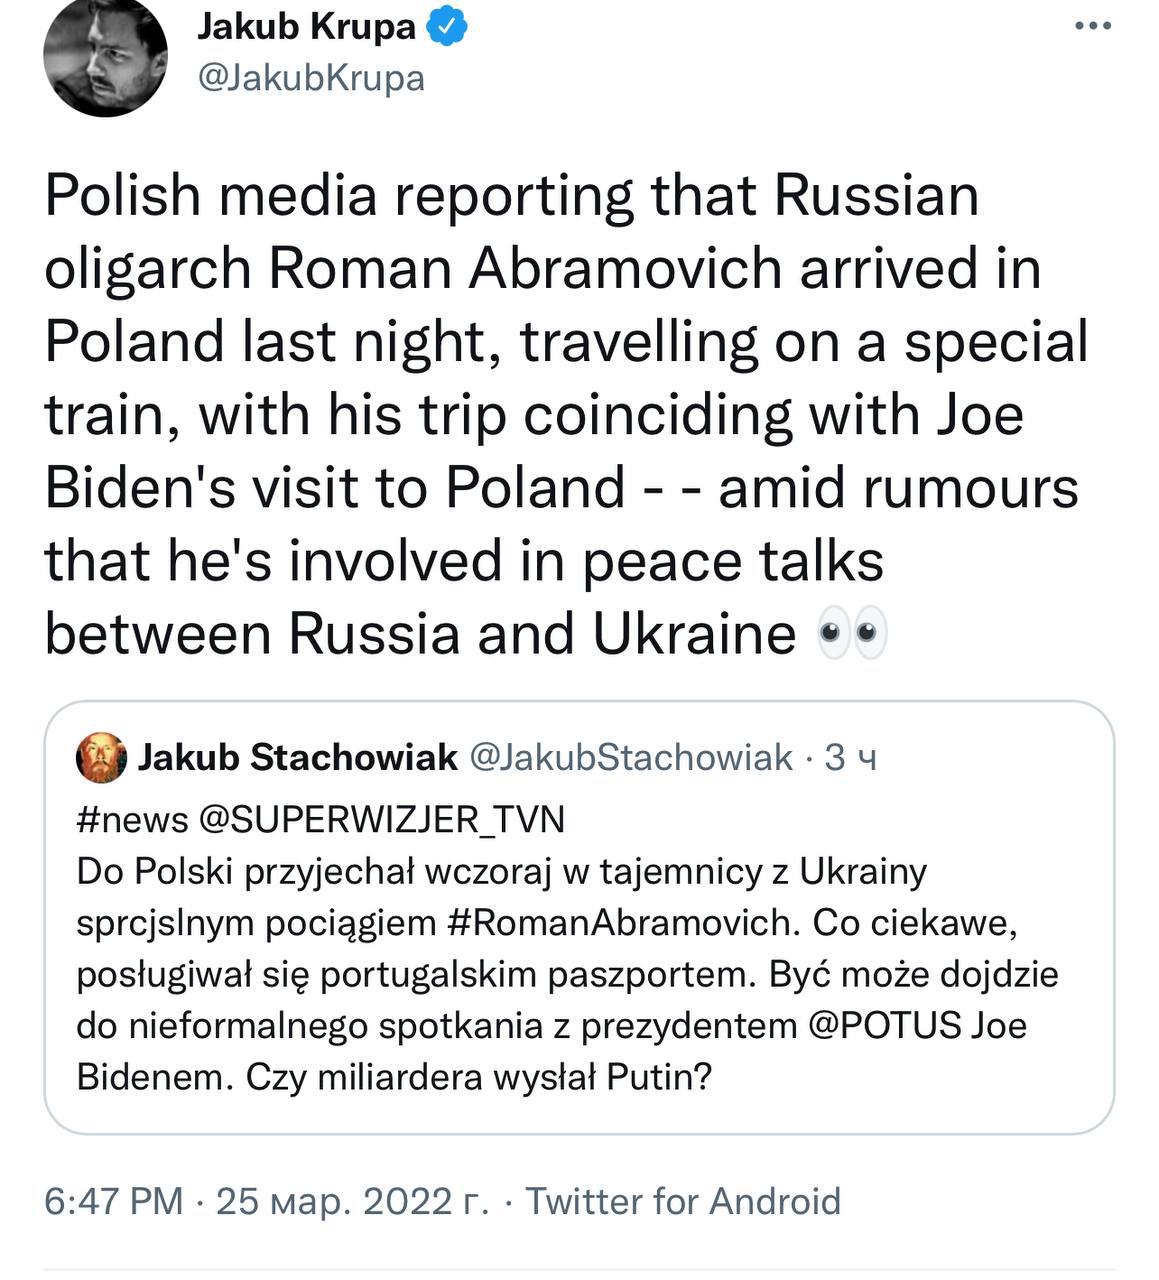
Task: Open the @SUPERWIZJER_TVN mention
Action: coord(382,819)
